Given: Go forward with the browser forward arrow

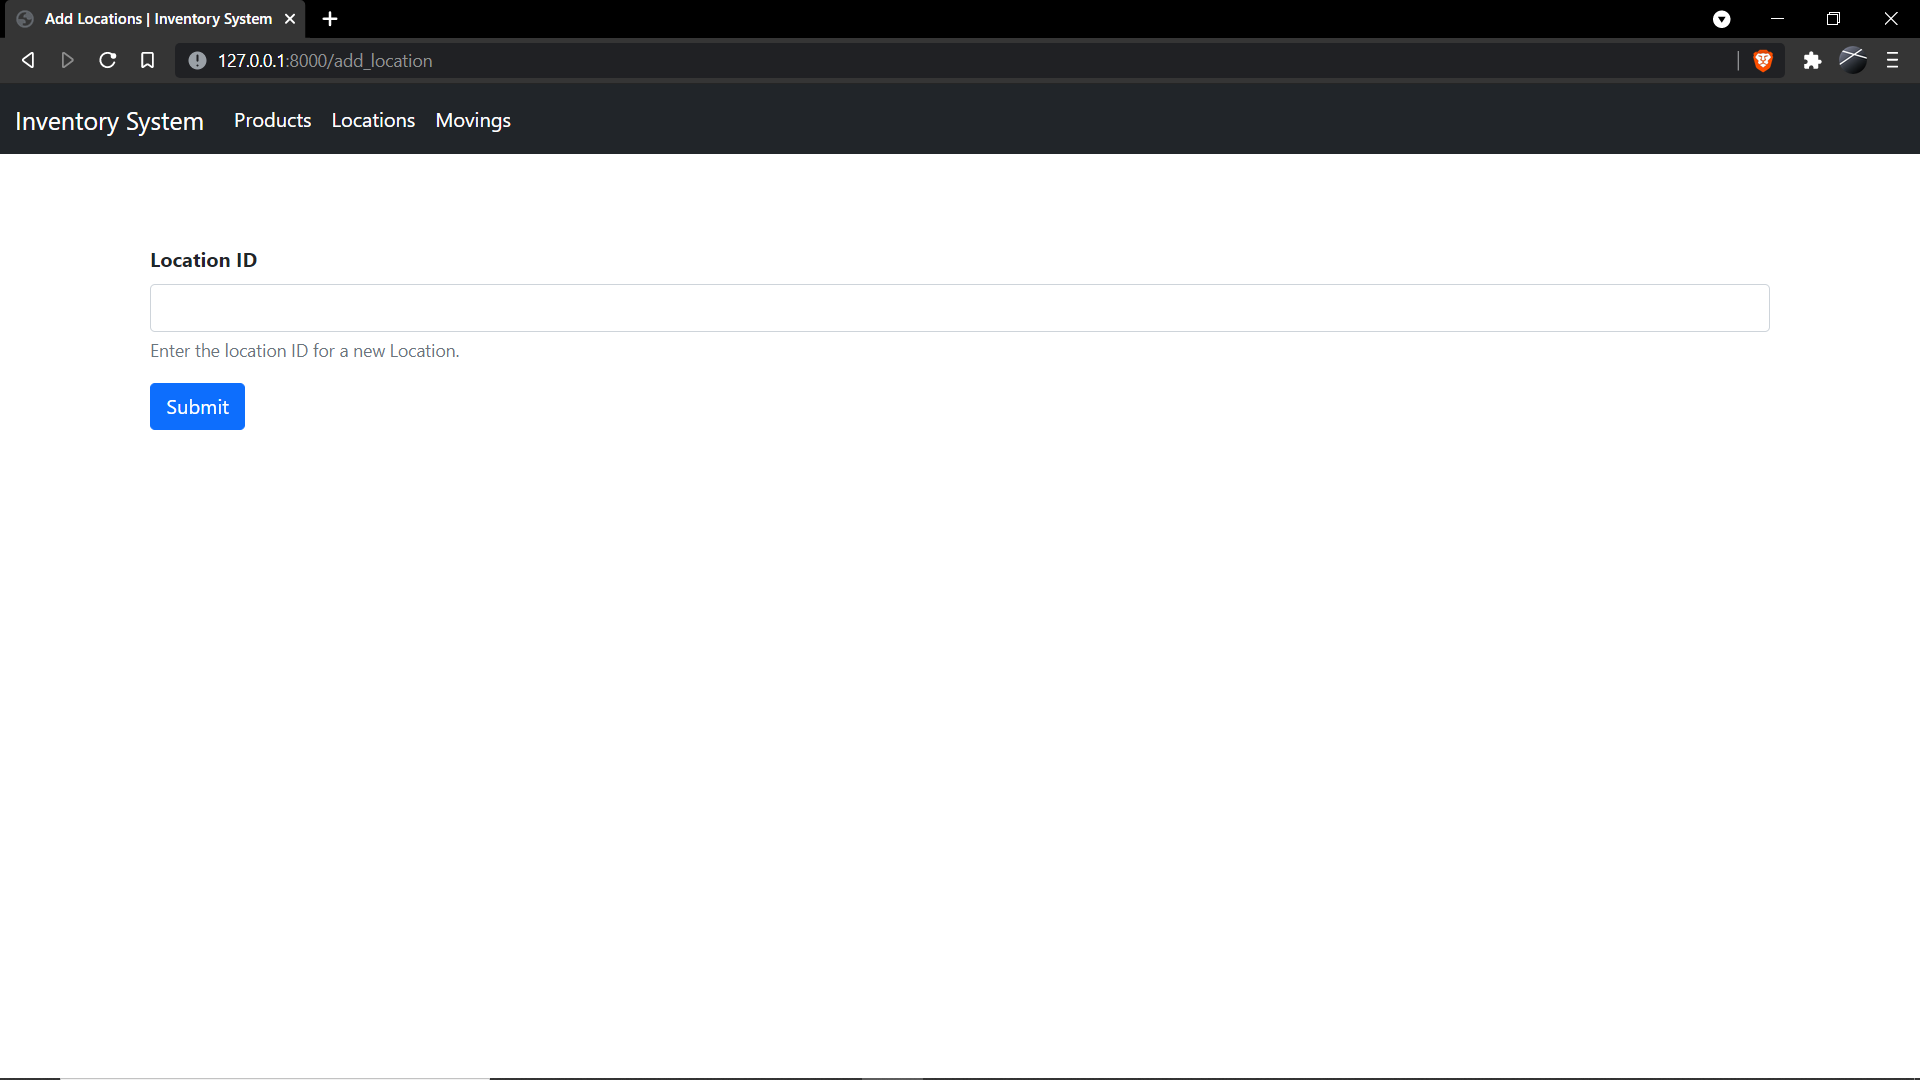Looking at the screenshot, I should 67,61.
